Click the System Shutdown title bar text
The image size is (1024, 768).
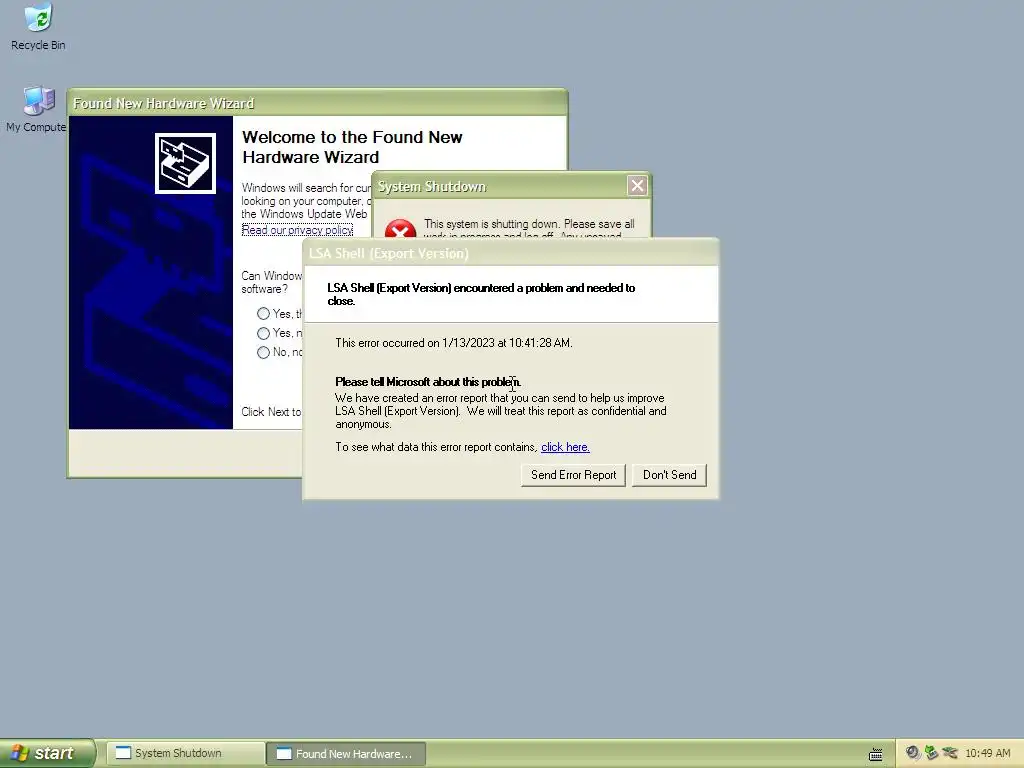pyautogui.click(x=432, y=187)
